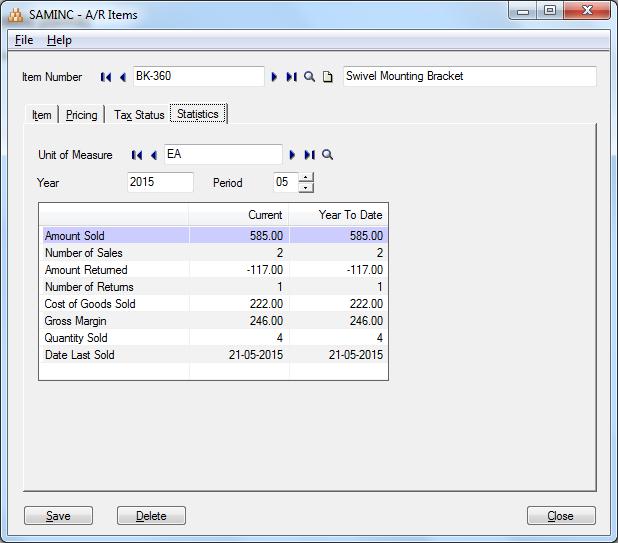618x543 pixels.
Task: Open the Item Number finder magnifier
Action: (x=310, y=77)
